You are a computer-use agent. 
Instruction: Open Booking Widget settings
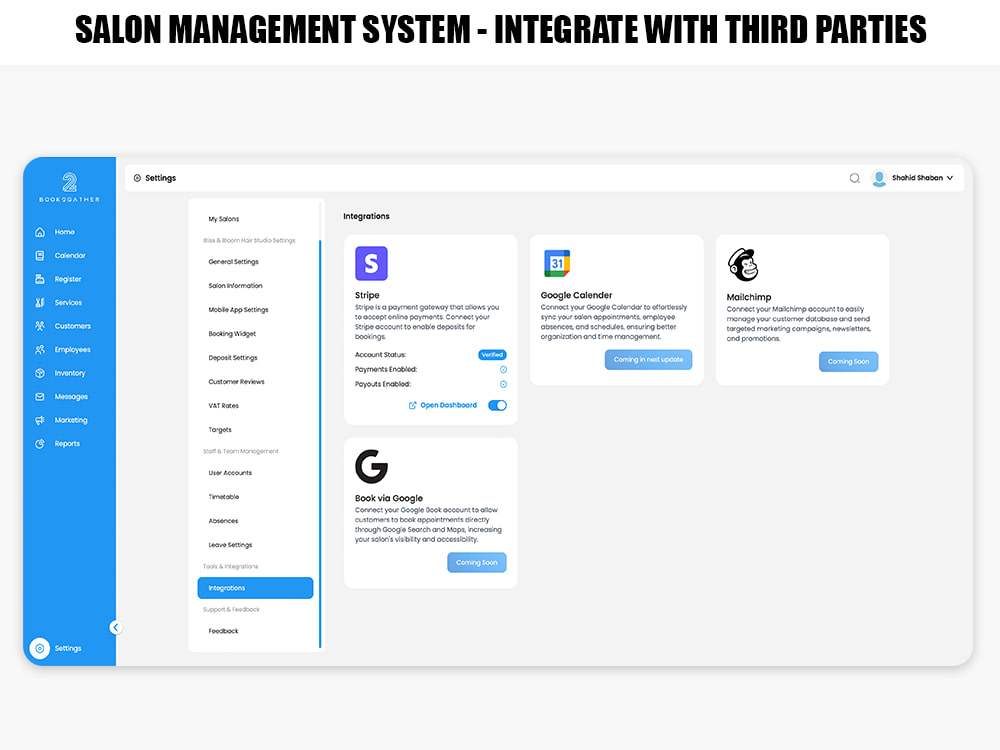pyautogui.click(x=232, y=334)
